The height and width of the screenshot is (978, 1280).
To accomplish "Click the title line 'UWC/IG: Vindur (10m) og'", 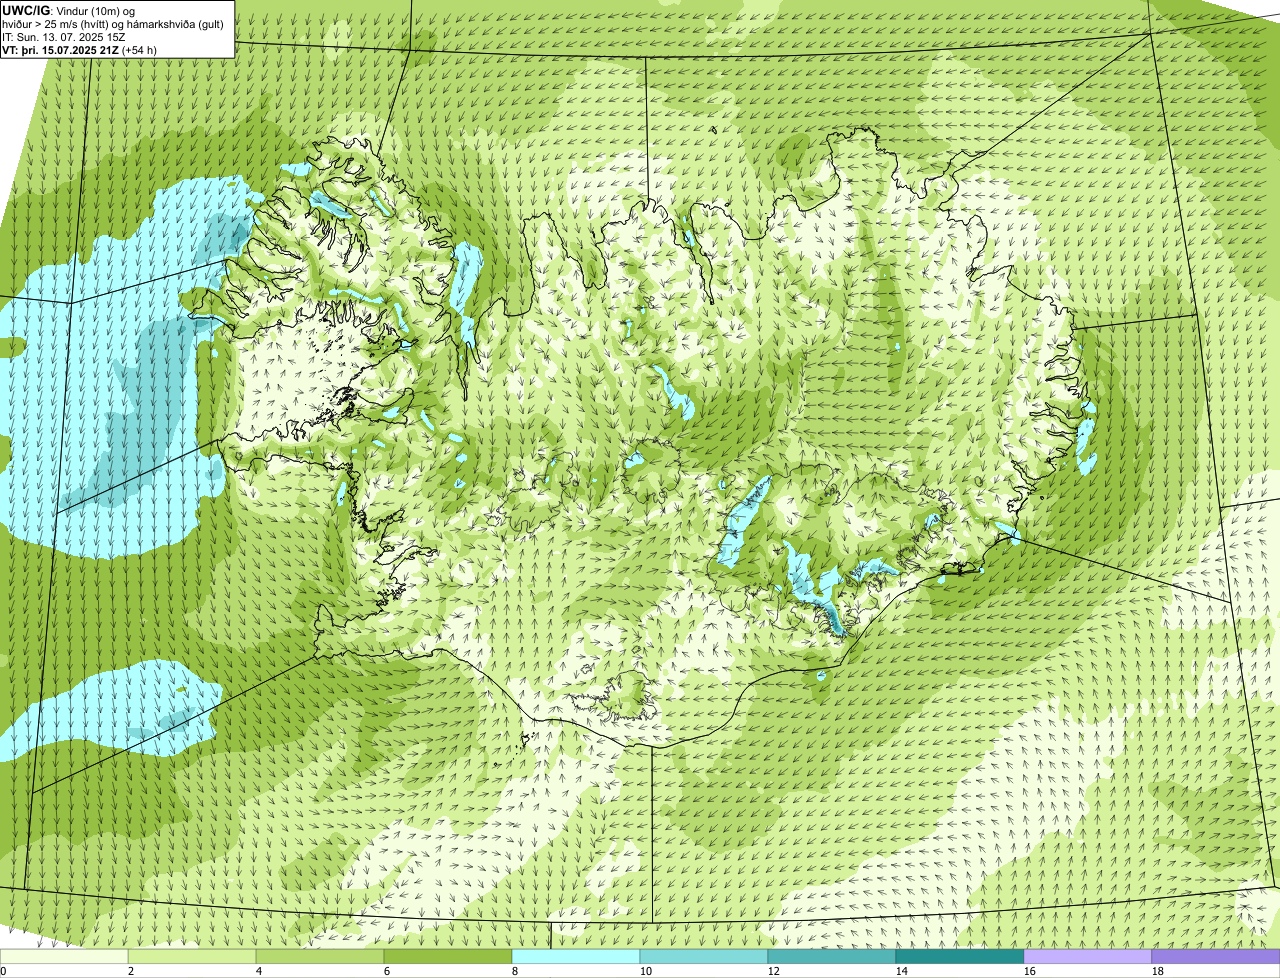I will click(x=69, y=11).
